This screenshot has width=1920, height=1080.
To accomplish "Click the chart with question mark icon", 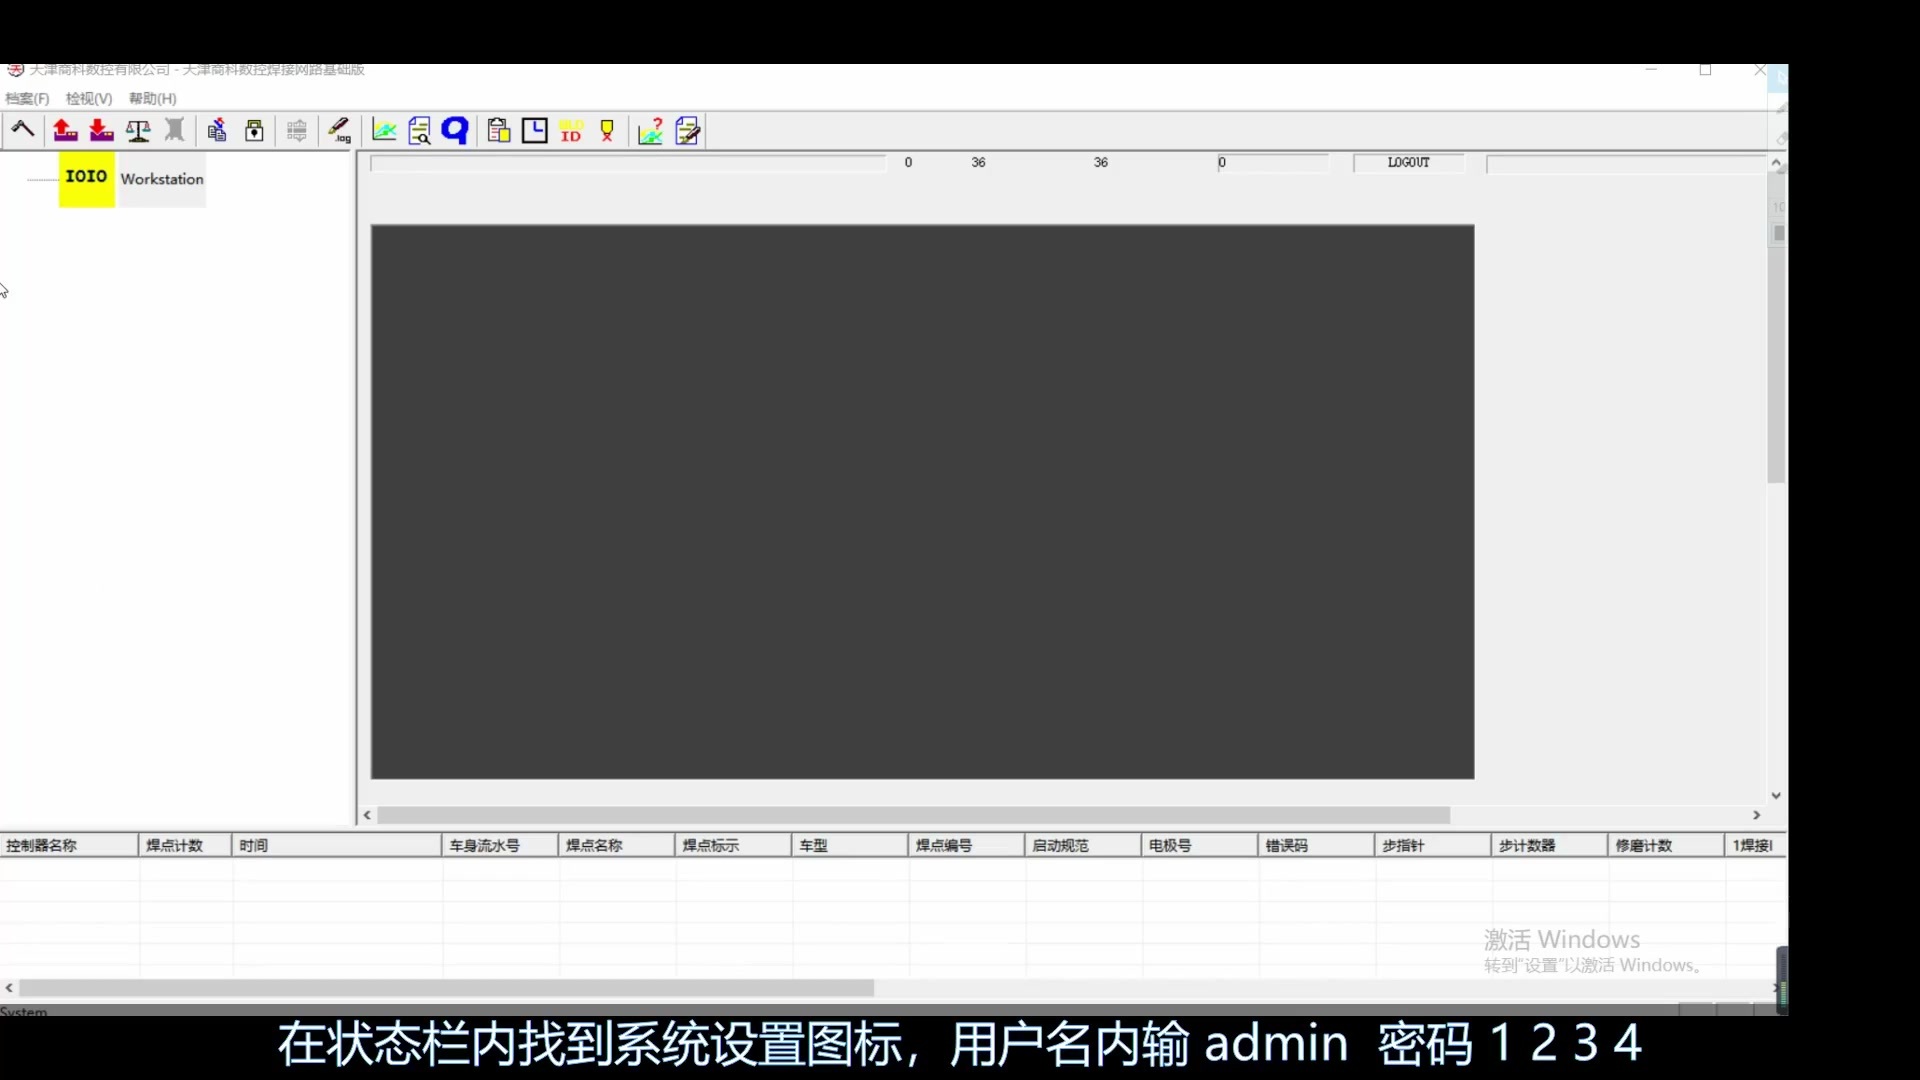I will (x=651, y=130).
